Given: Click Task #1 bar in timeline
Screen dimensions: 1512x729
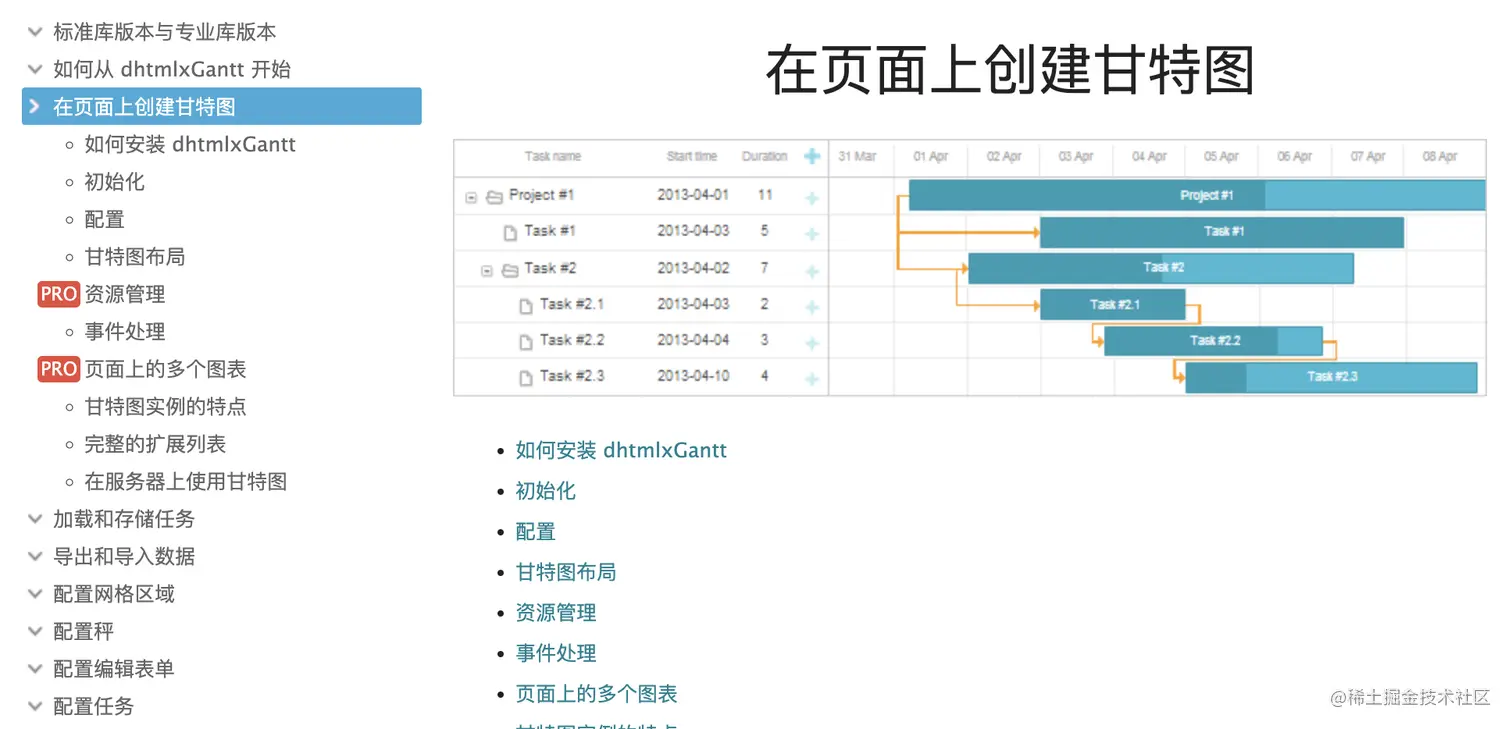Looking at the screenshot, I should (x=1222, y=232).
